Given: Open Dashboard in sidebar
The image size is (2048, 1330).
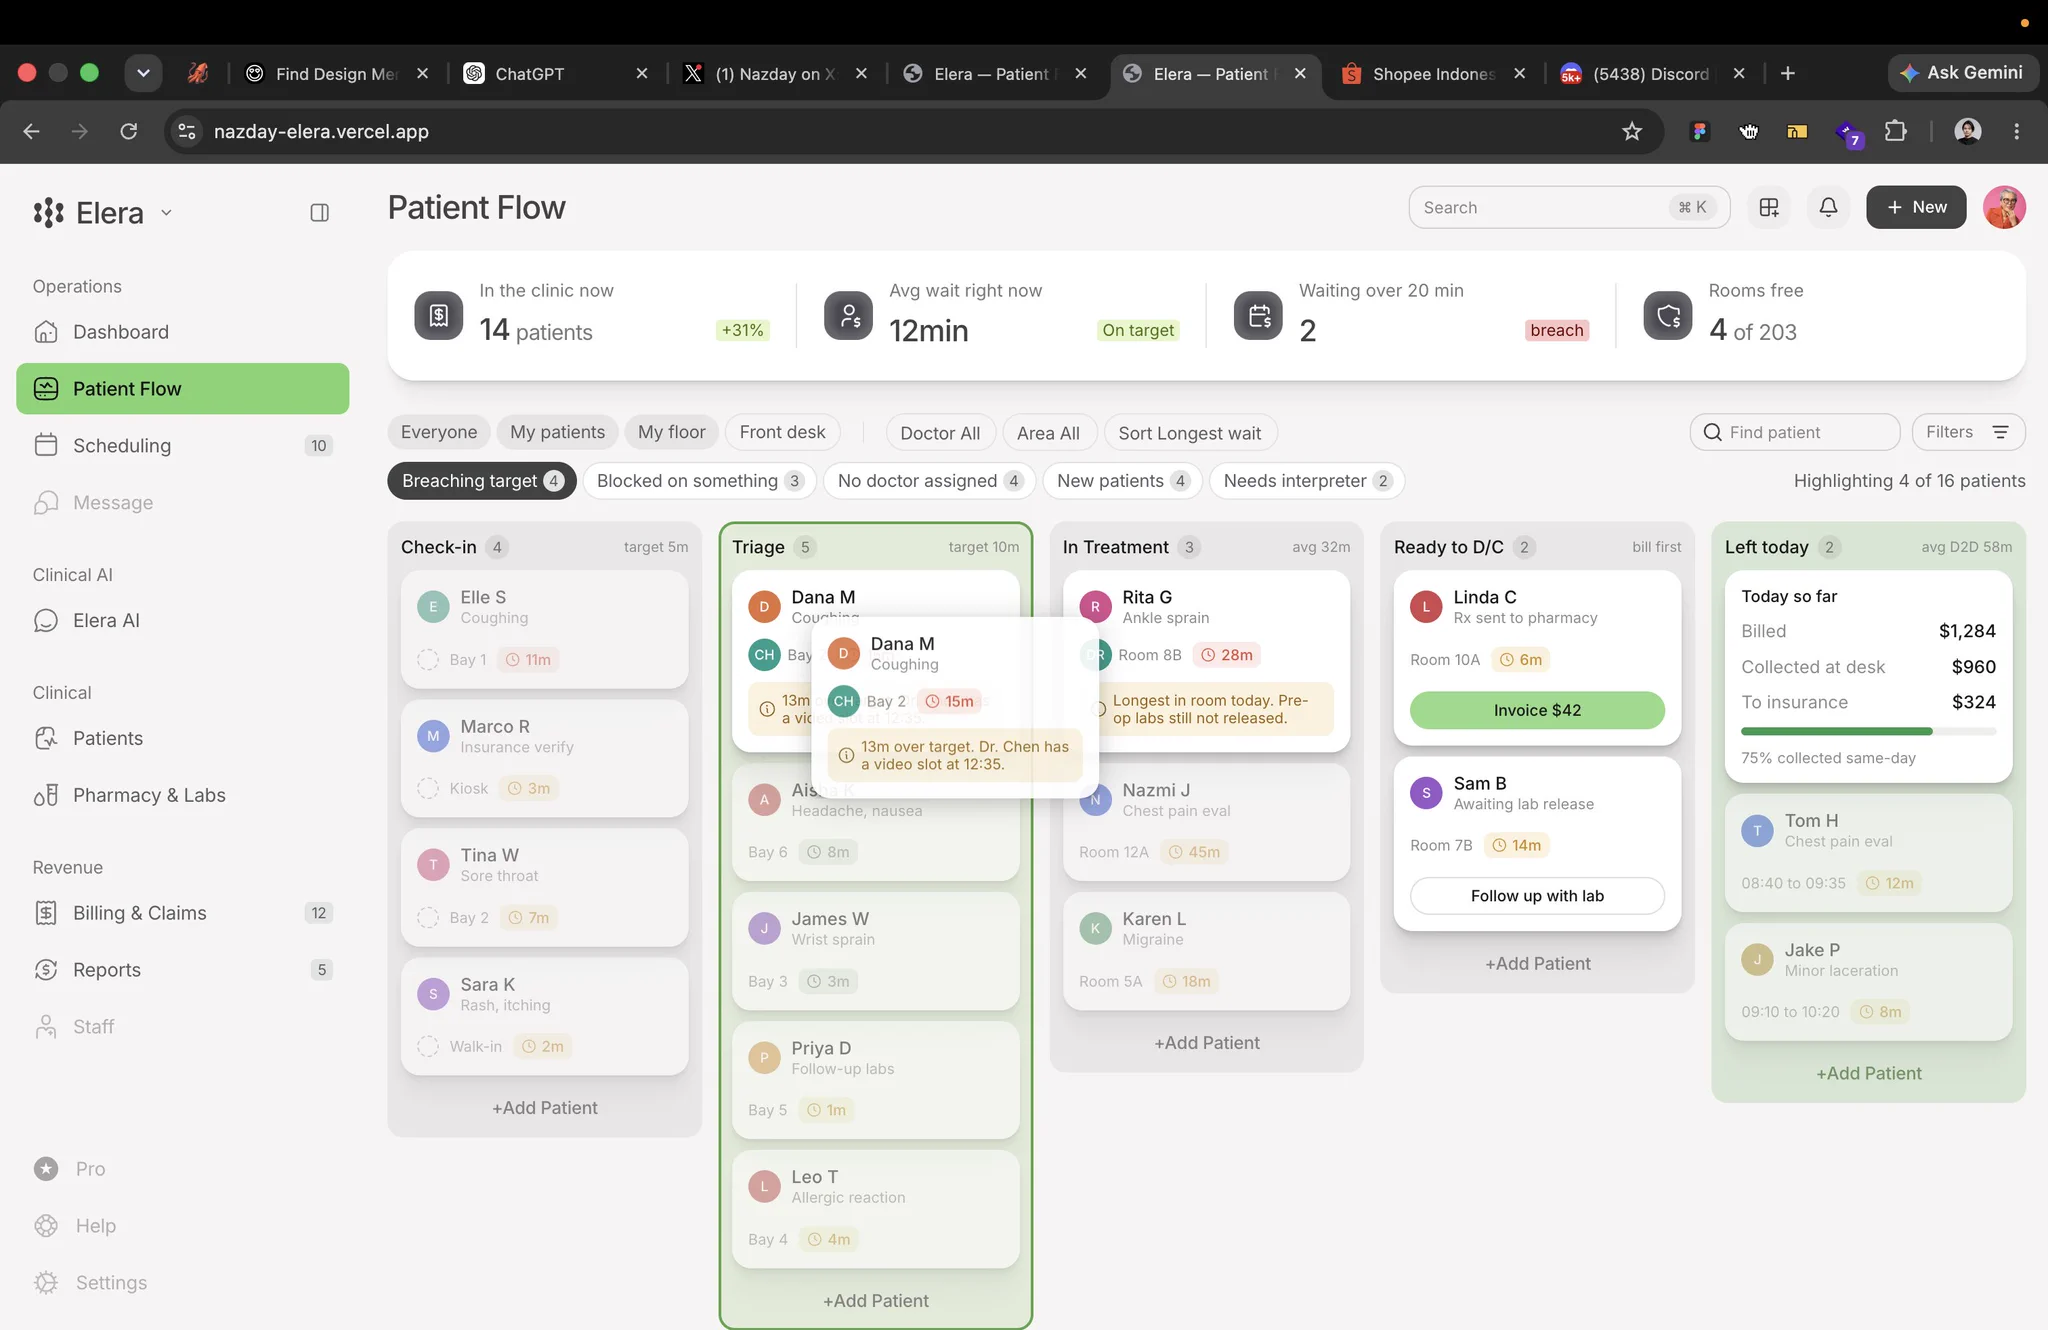Looking at the screenshot, I should point(182,332).
